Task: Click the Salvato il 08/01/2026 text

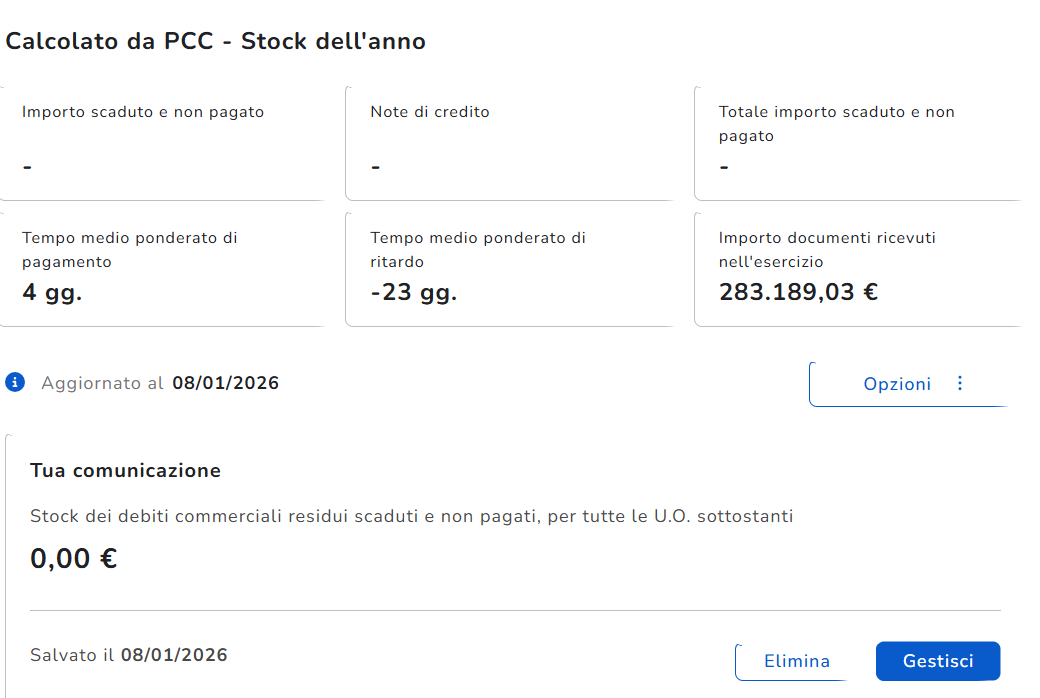Action: pos(129,655)
